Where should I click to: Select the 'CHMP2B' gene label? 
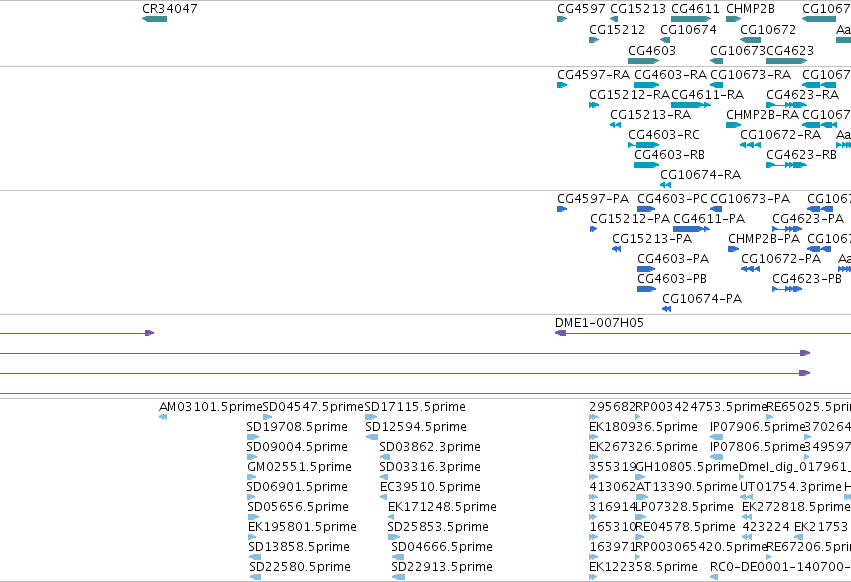pos(751,9)
